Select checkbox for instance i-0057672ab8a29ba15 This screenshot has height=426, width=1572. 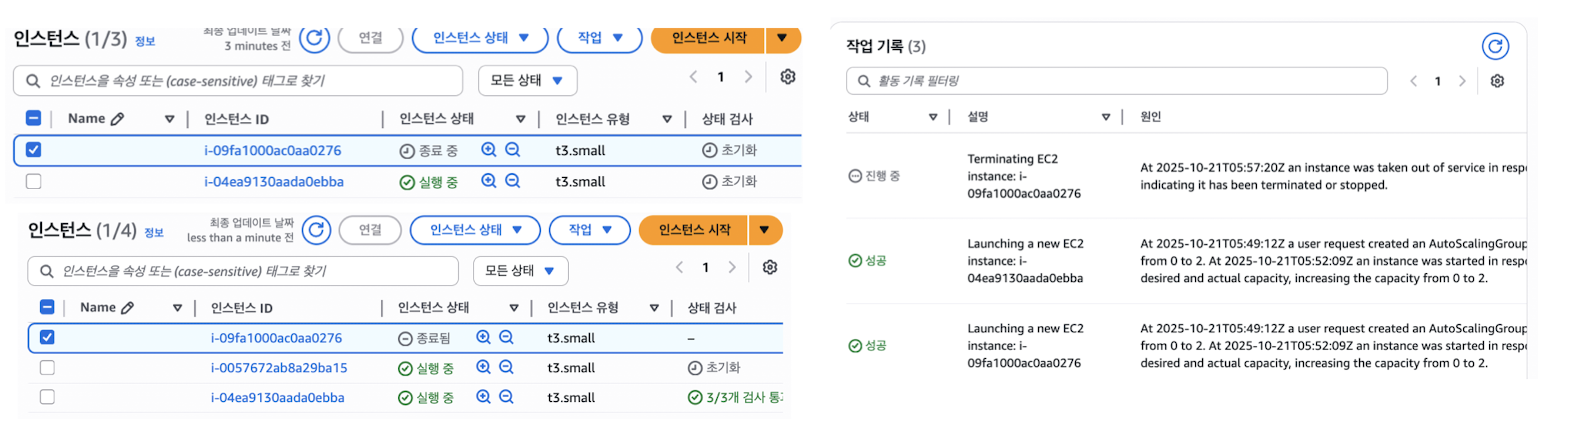47,368
